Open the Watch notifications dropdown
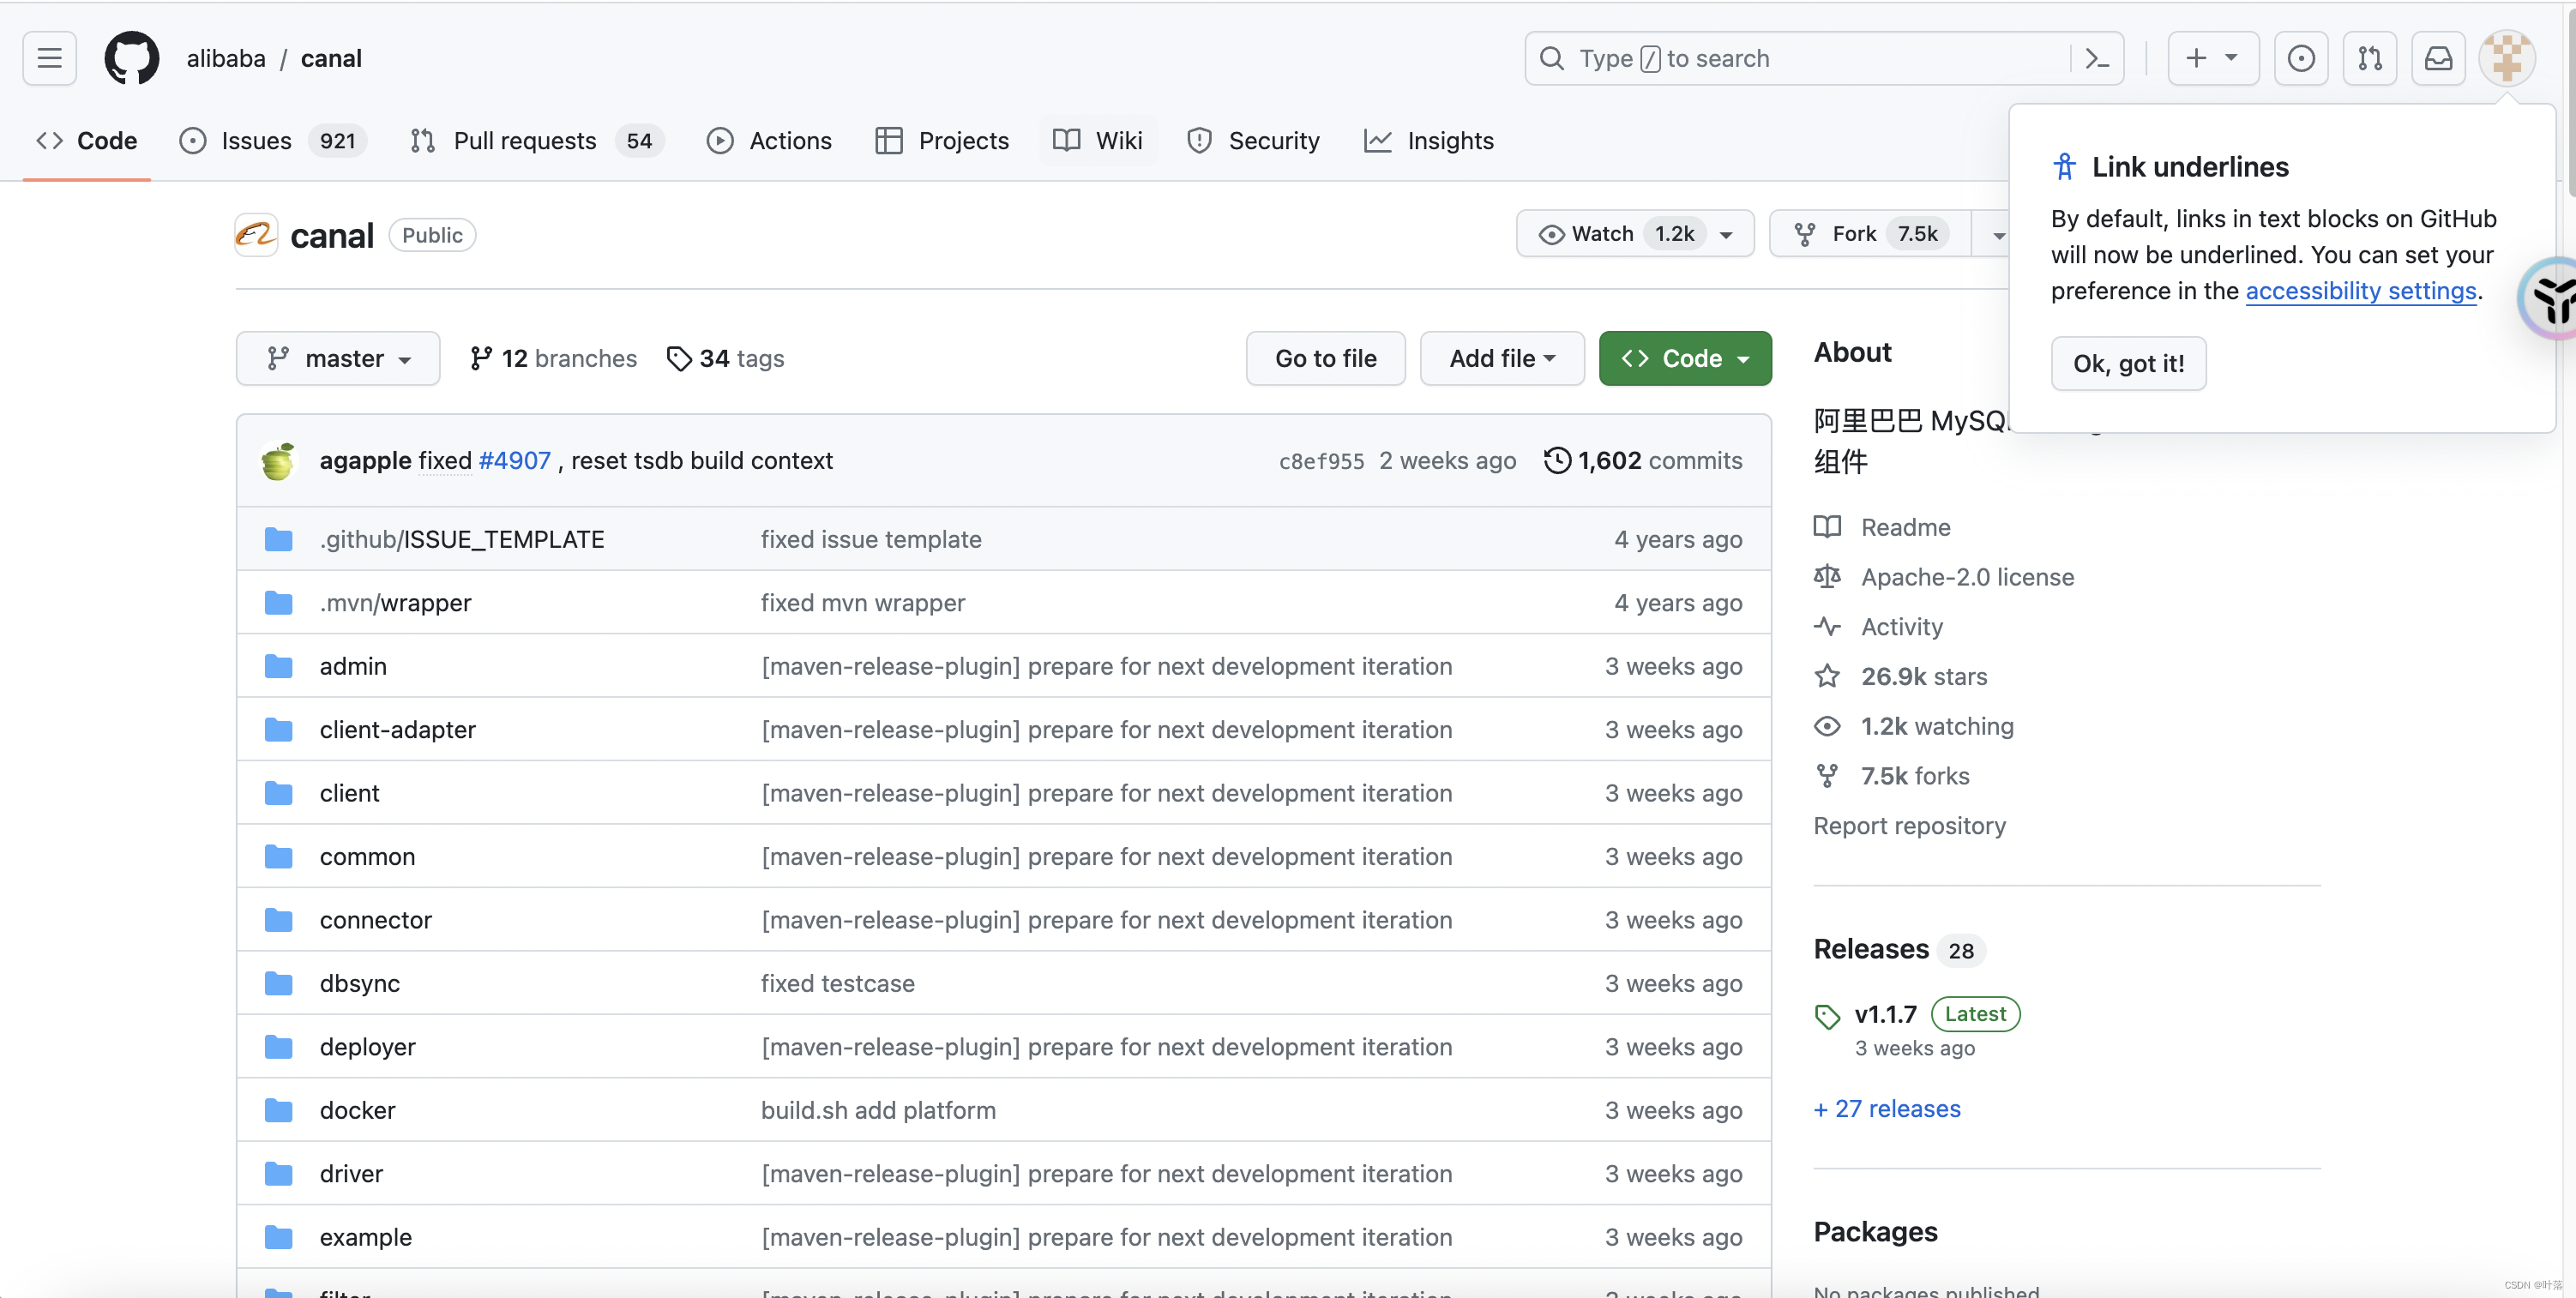Image resolution: width=2576 pixels, height=1298 pixels. point(1635,234)
